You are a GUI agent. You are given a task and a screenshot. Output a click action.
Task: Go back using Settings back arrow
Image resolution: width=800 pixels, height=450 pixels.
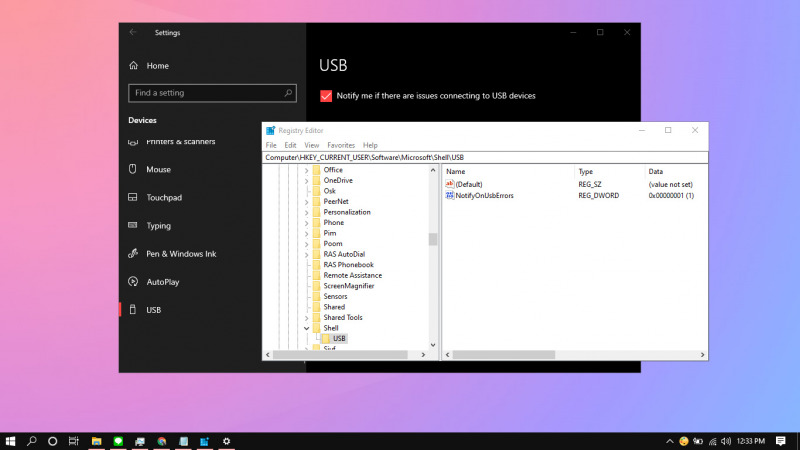click(x=133, y=32)
